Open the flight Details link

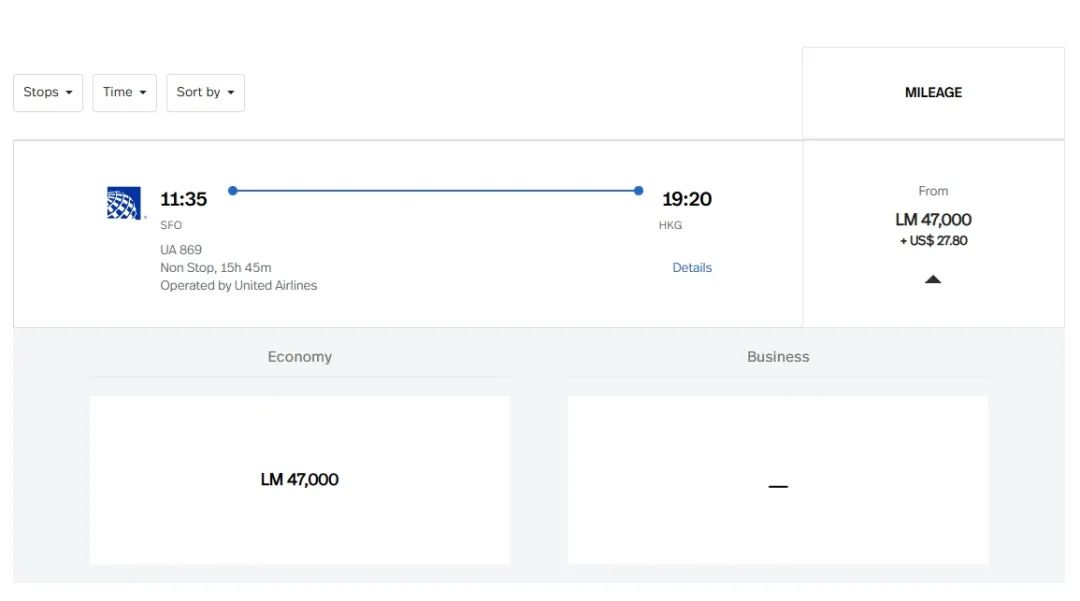692,268
